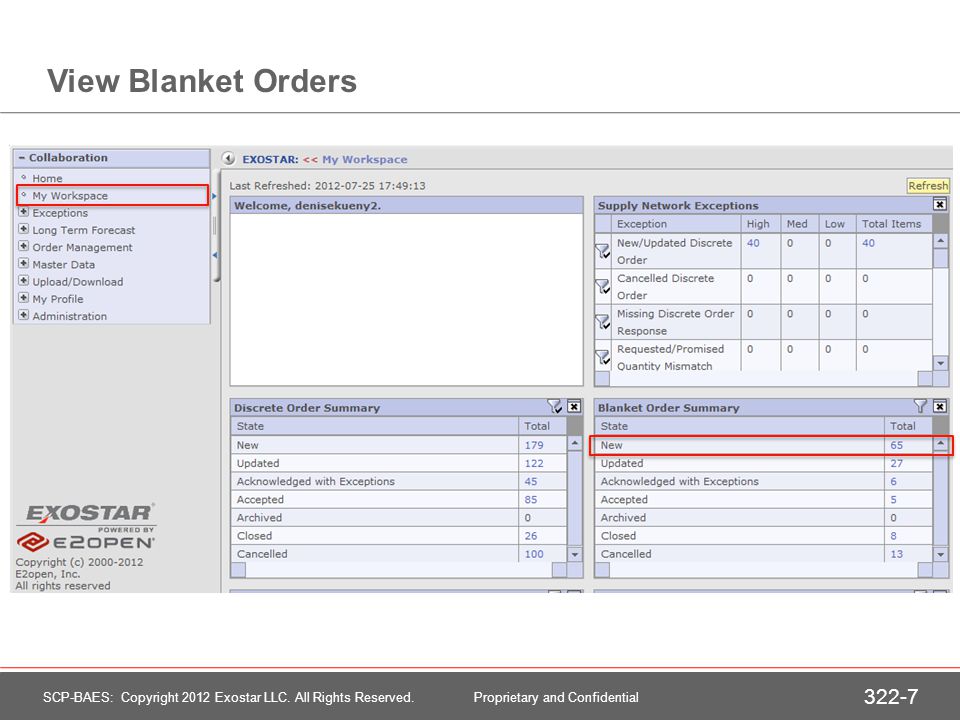Screen dimensions: 960x720
Task: Close the Discrete Order Summary panel
Action: [574, 407]
